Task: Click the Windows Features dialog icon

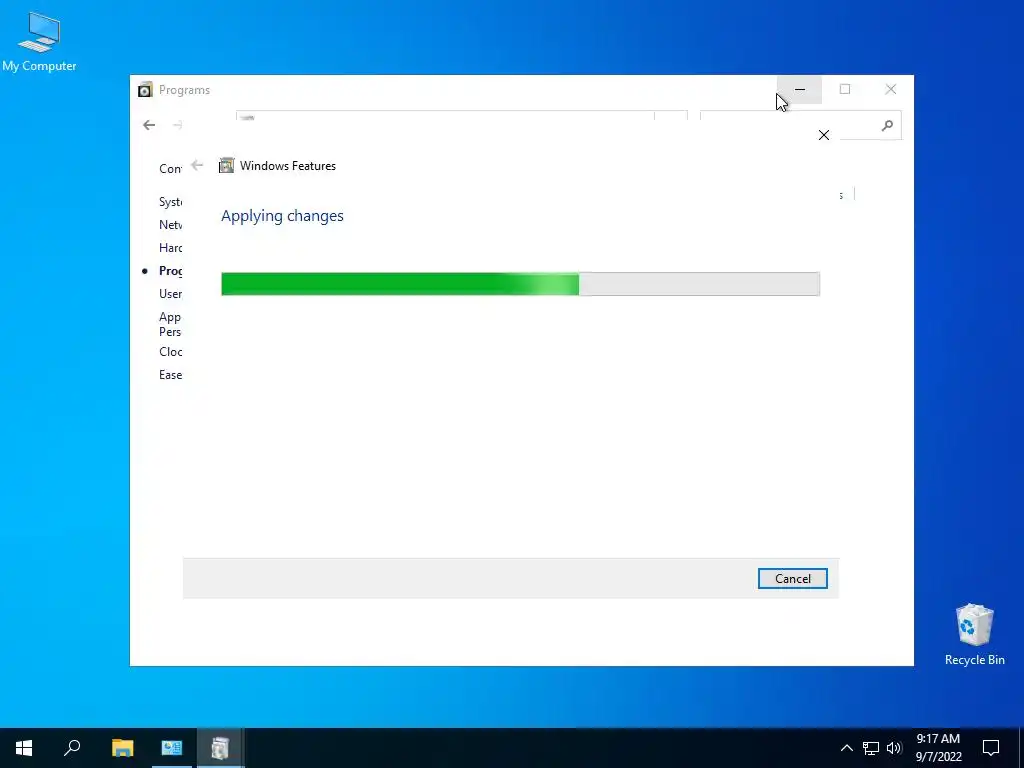Action: click(226, 165)
